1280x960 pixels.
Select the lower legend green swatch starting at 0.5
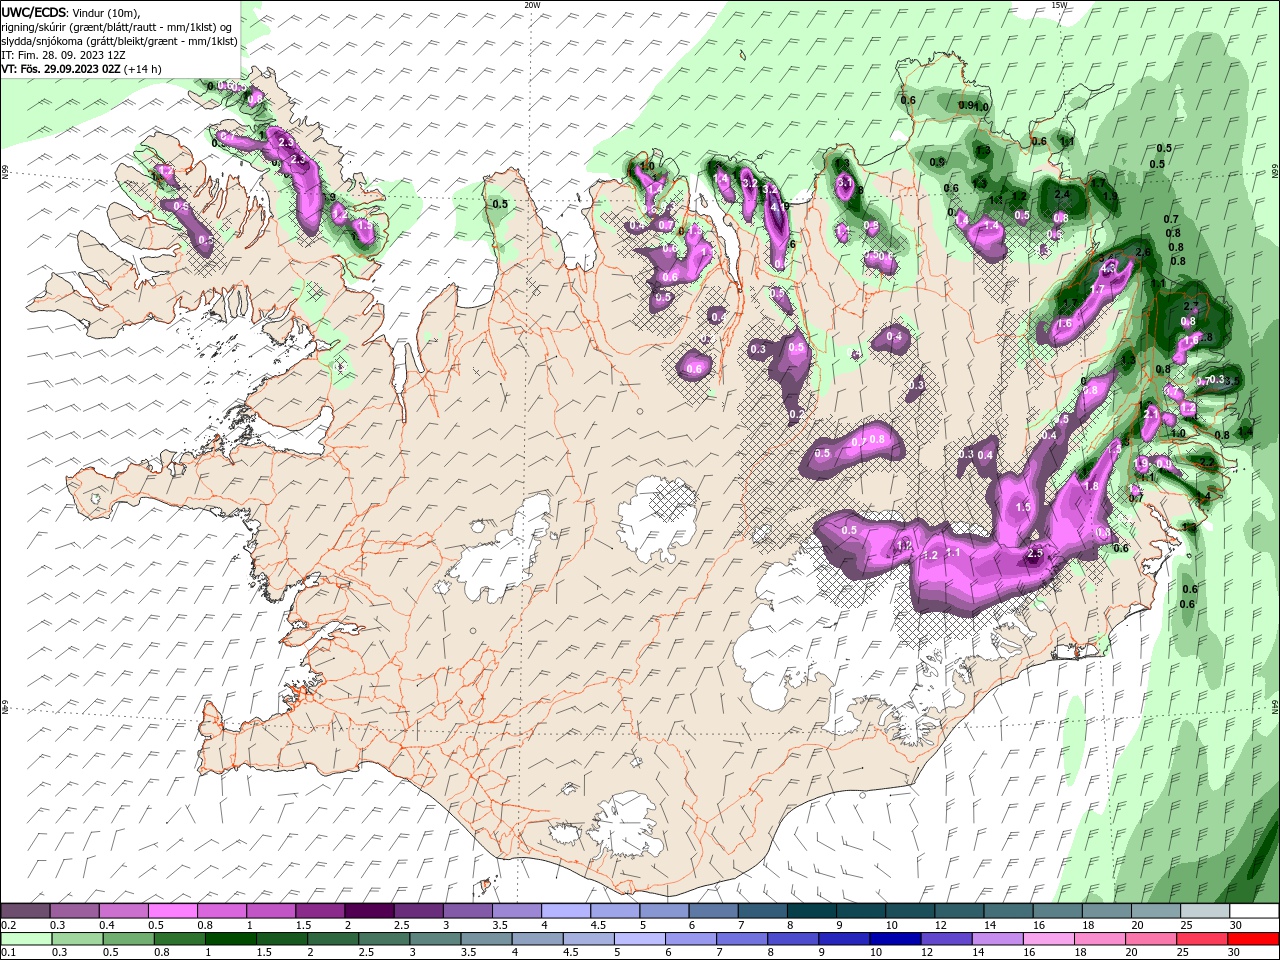click(x=128, y=939)
